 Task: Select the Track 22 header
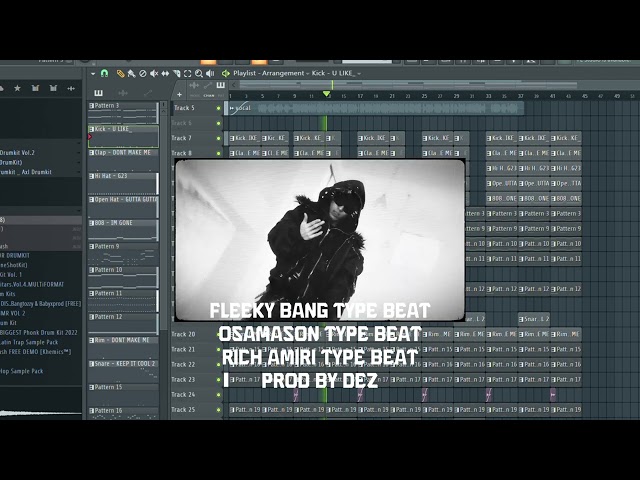[196, 364]
